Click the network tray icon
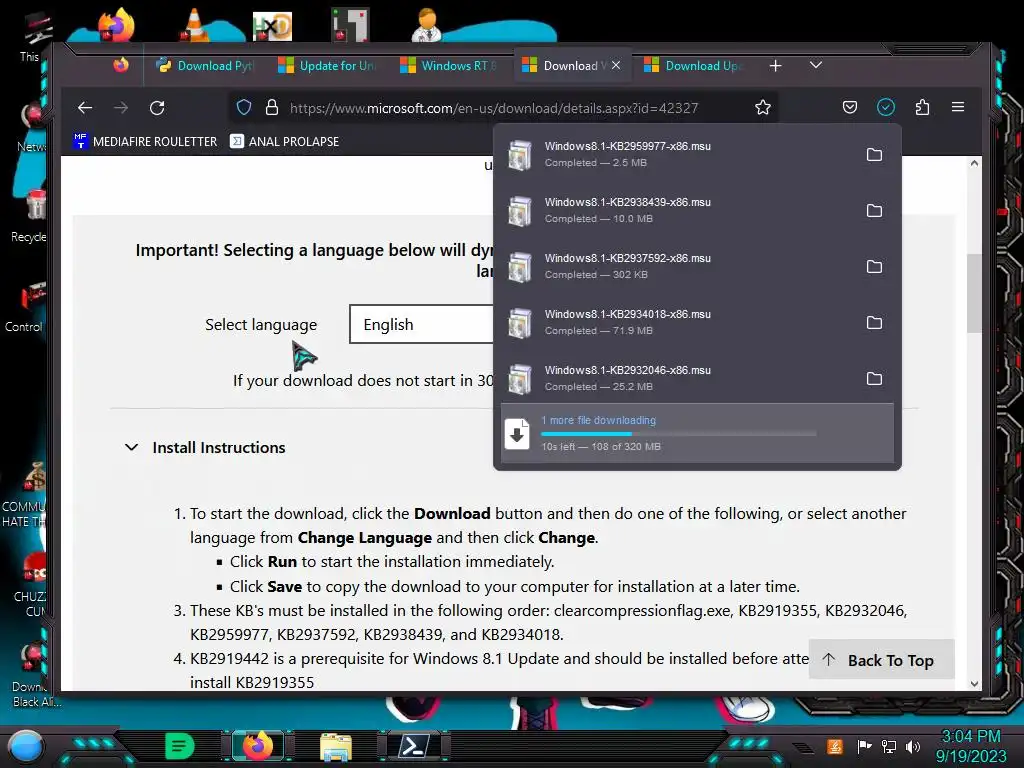Image resolution: width=1024 pixels, height=768 pixels. [888, 746]
